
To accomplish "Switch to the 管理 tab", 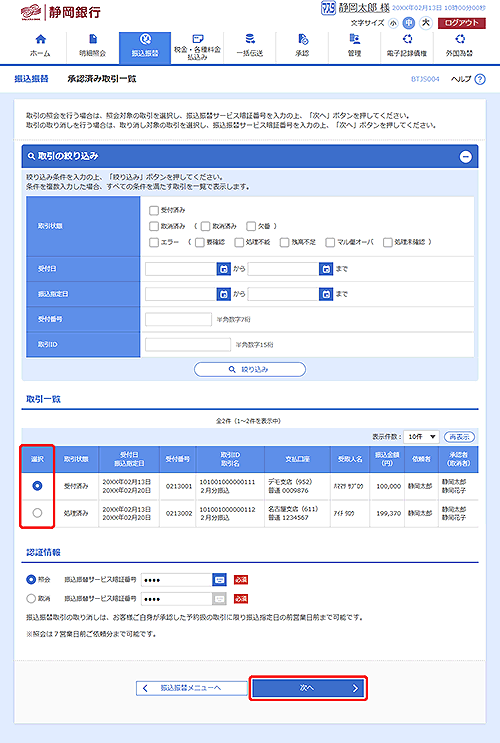I will pos(355,46).
